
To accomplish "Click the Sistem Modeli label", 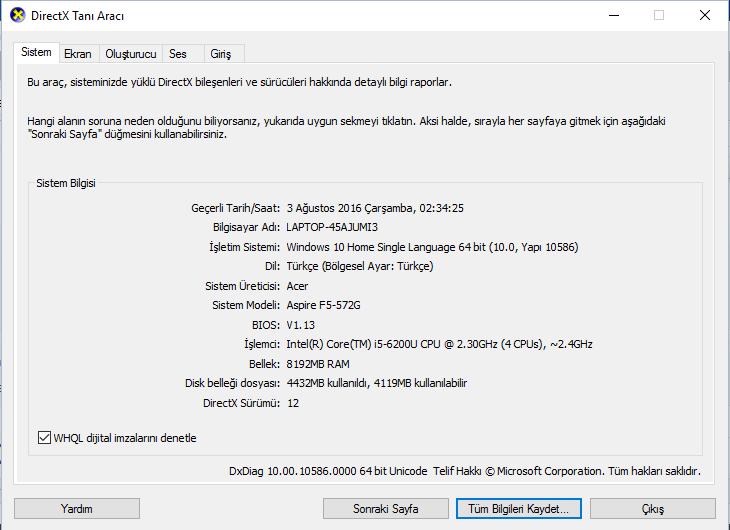I will pyautogui.click(x=246, y=306).
